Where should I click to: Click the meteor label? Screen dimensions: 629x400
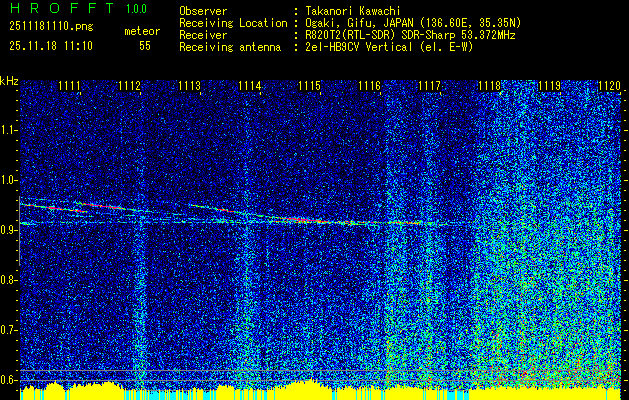[142, 31]
